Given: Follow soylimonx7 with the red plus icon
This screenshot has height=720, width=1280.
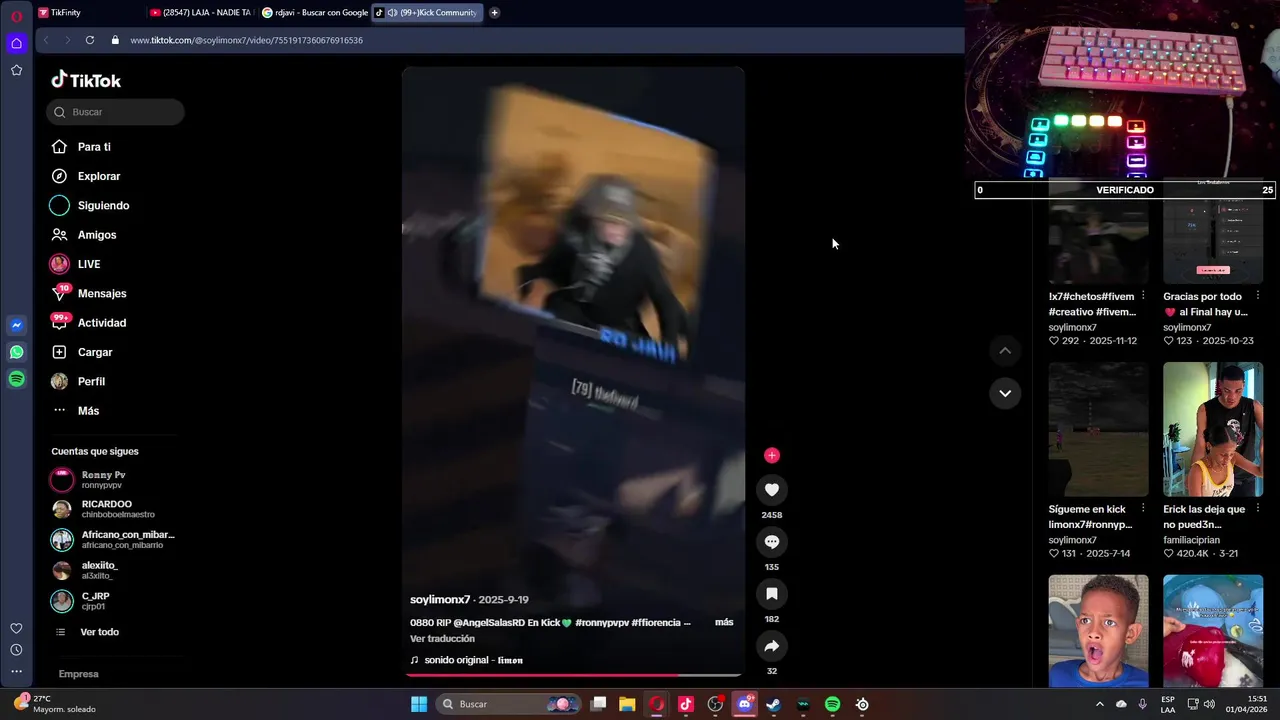Looking at the screenshot, I should pyautogui.click(x=771, y=455).
